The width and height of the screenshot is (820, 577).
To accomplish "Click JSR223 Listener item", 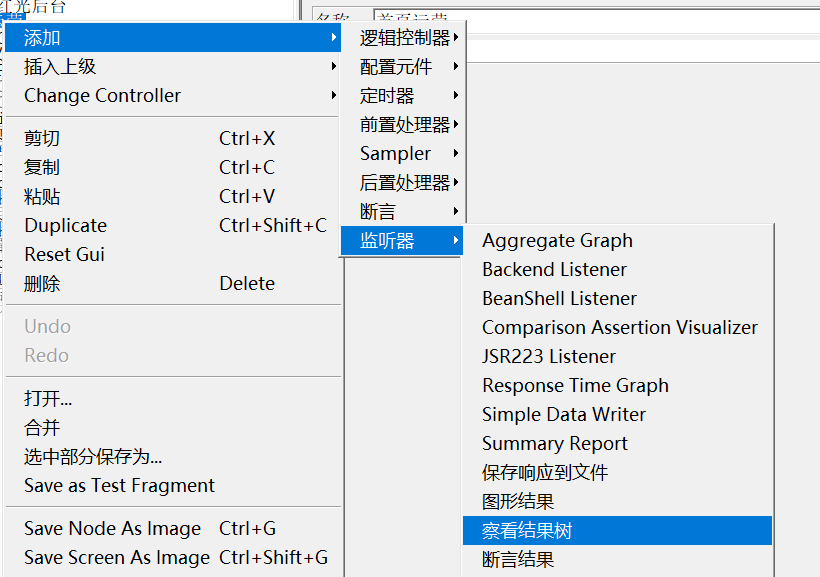I will tap(548, 357).
